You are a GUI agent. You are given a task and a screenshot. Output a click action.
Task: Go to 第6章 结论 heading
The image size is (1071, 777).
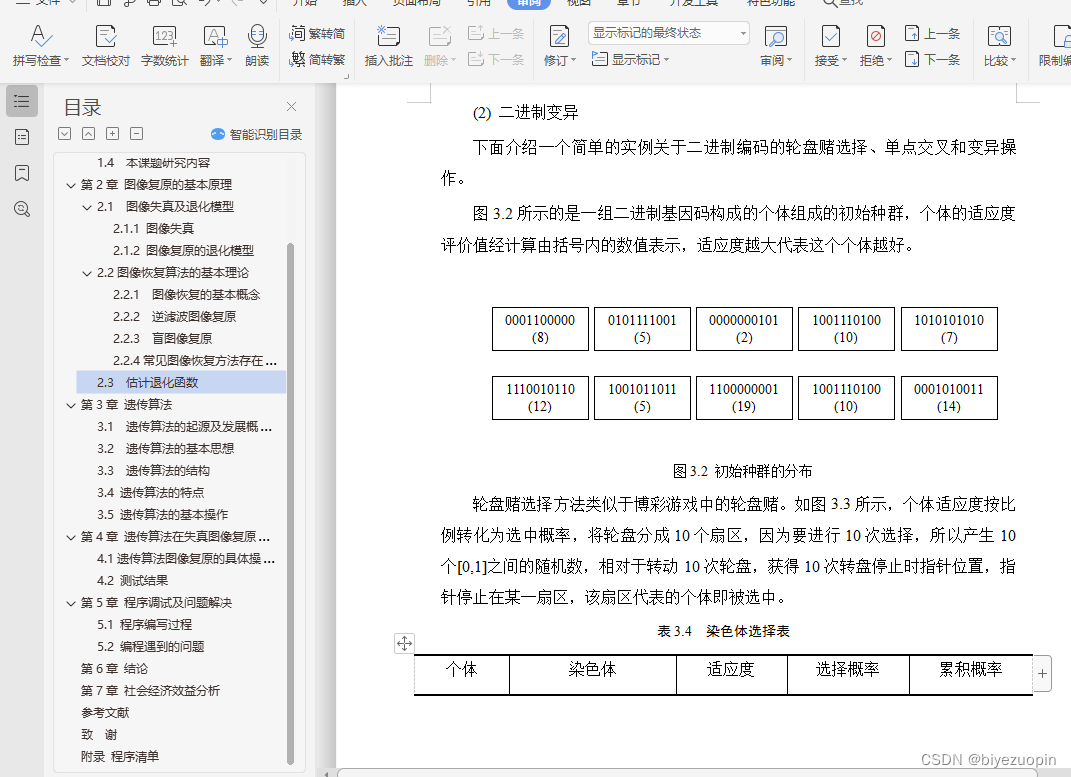[x=114, y=668]
